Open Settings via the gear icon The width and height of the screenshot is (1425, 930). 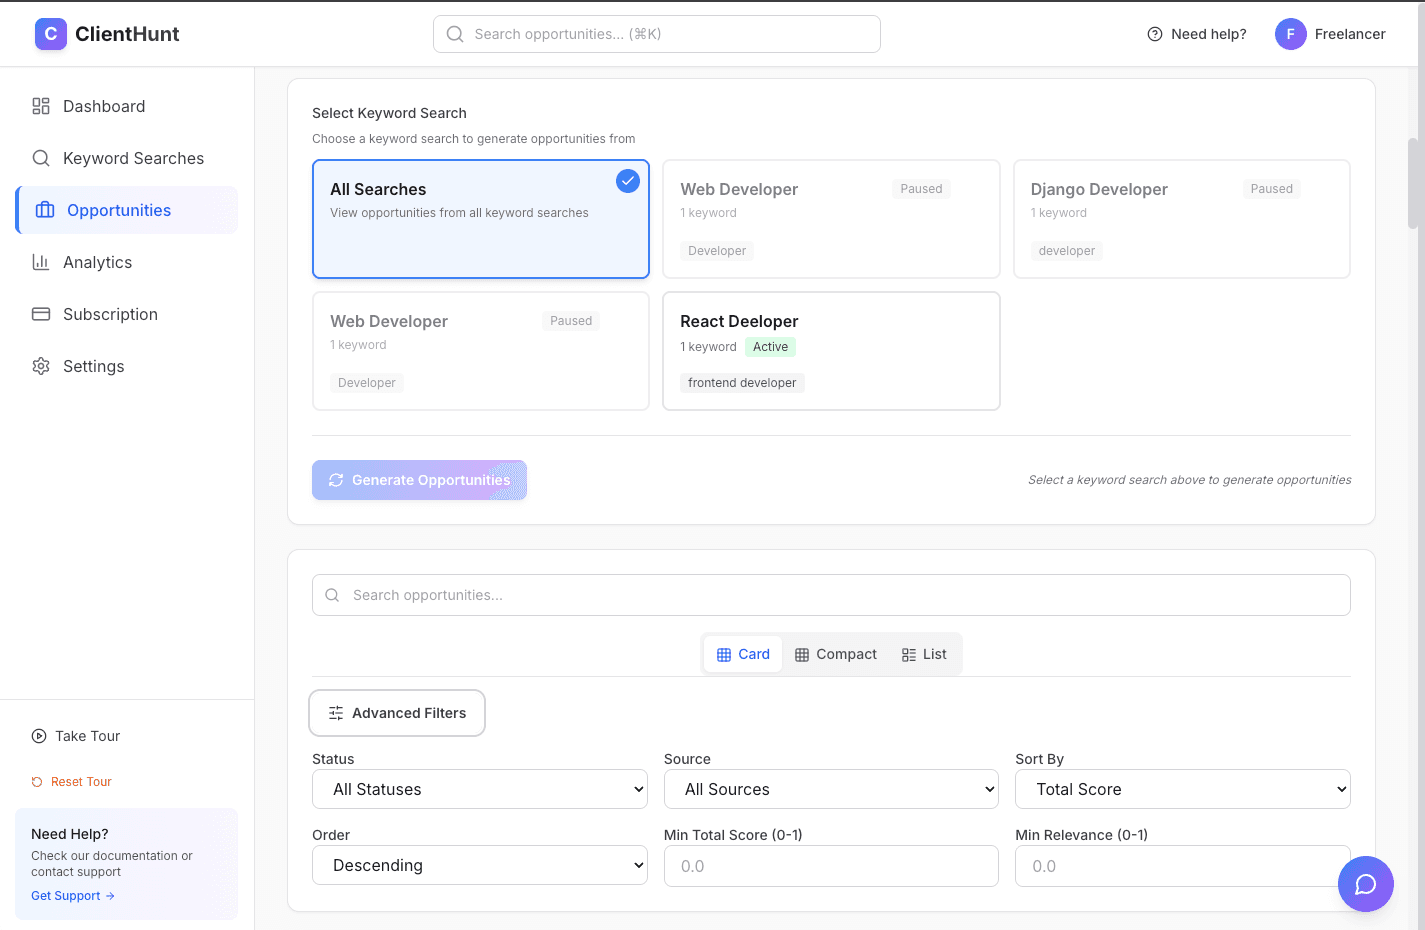(x=41, y=366)
